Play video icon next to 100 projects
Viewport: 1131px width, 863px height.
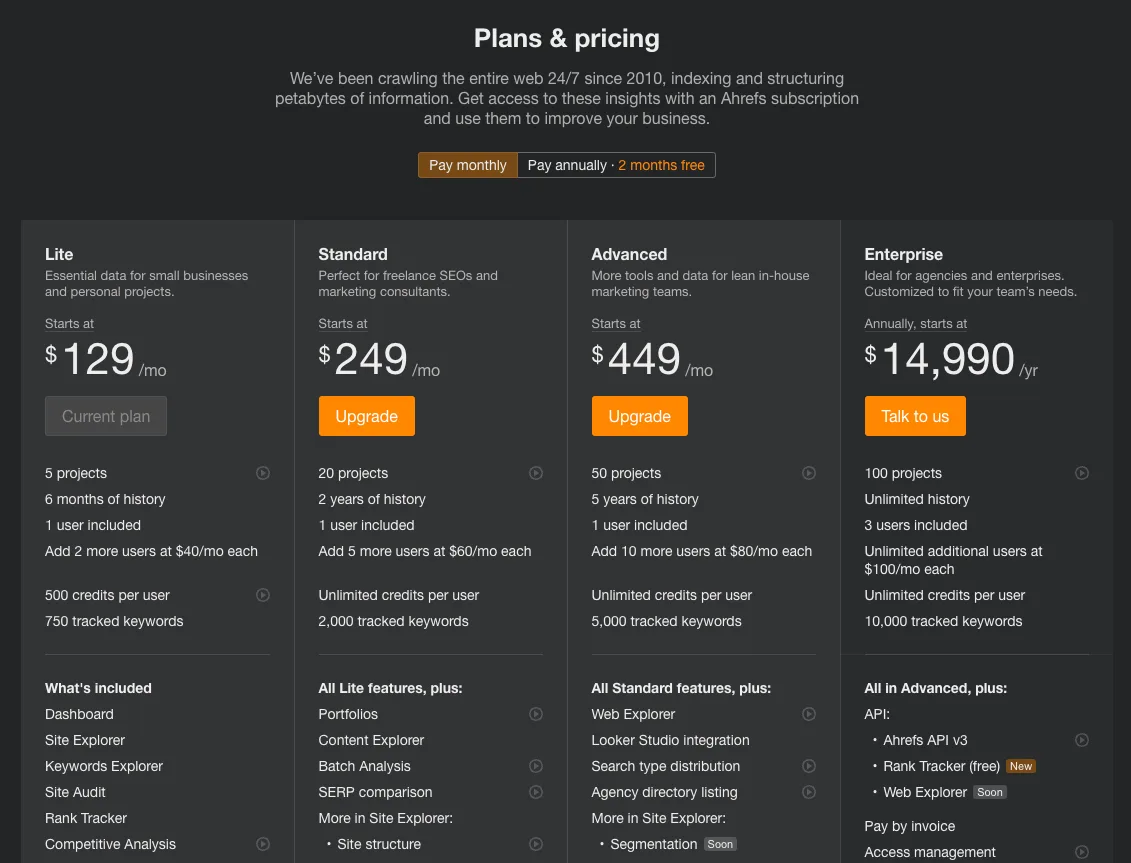point(1082,473)
